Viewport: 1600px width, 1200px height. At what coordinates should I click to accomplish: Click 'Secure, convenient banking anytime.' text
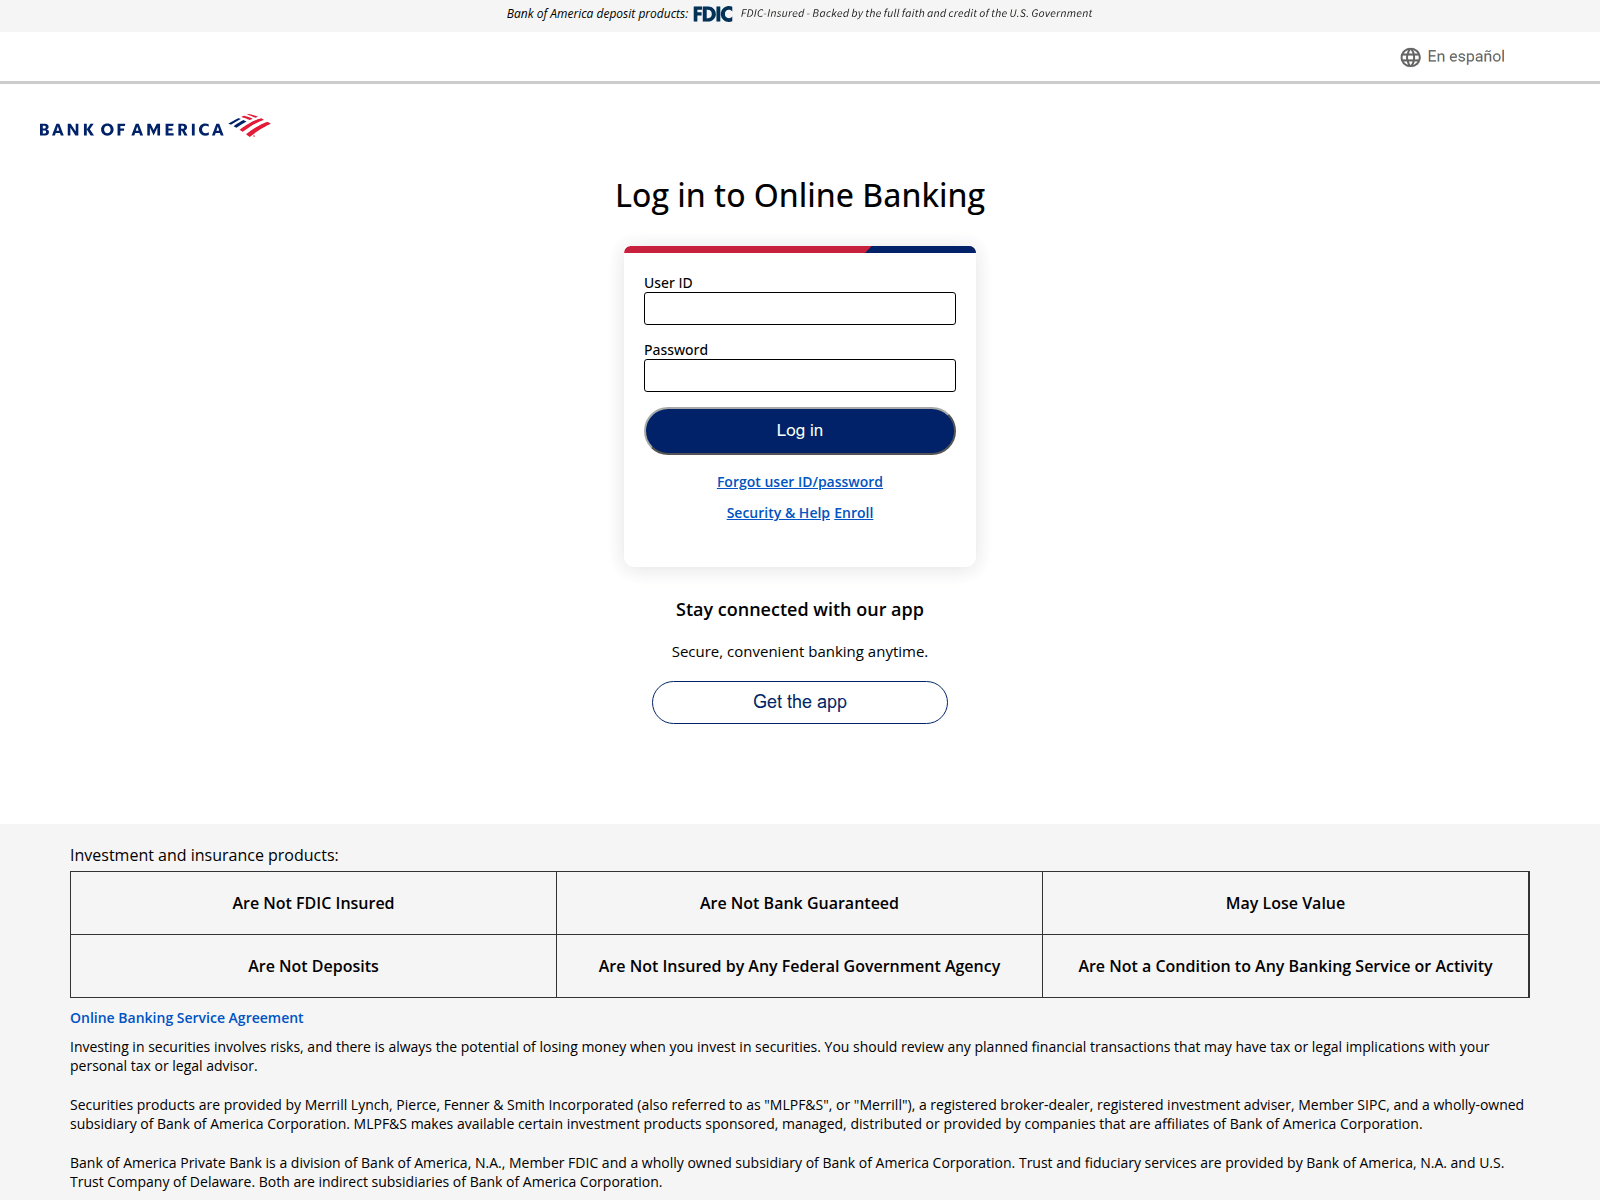pyautogui.click(x=800, y=652)
